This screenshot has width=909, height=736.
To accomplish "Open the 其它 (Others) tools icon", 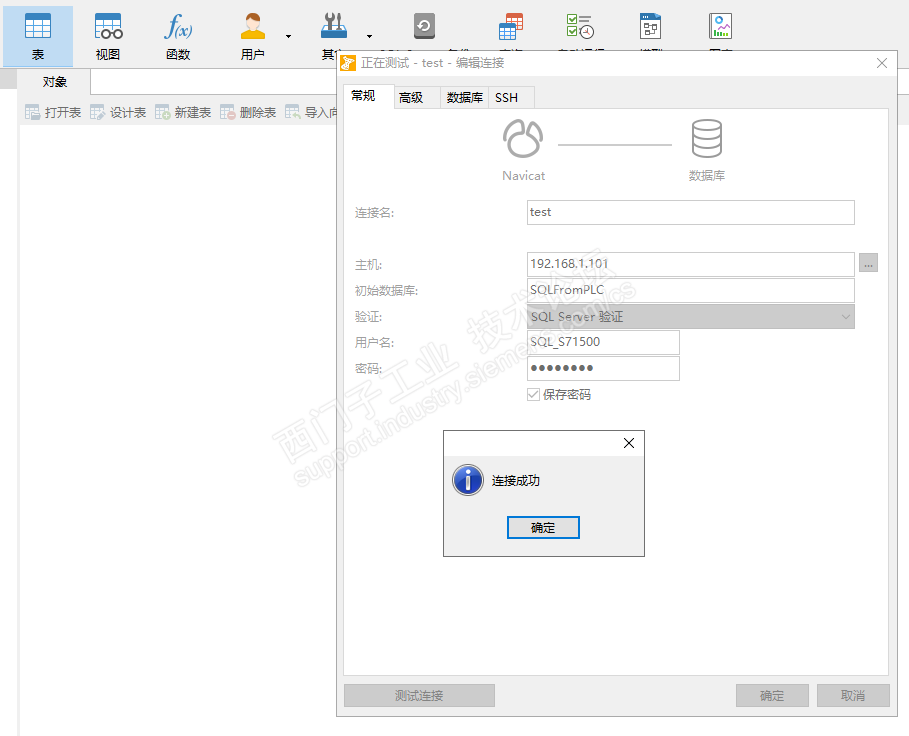I will [333, 37].
